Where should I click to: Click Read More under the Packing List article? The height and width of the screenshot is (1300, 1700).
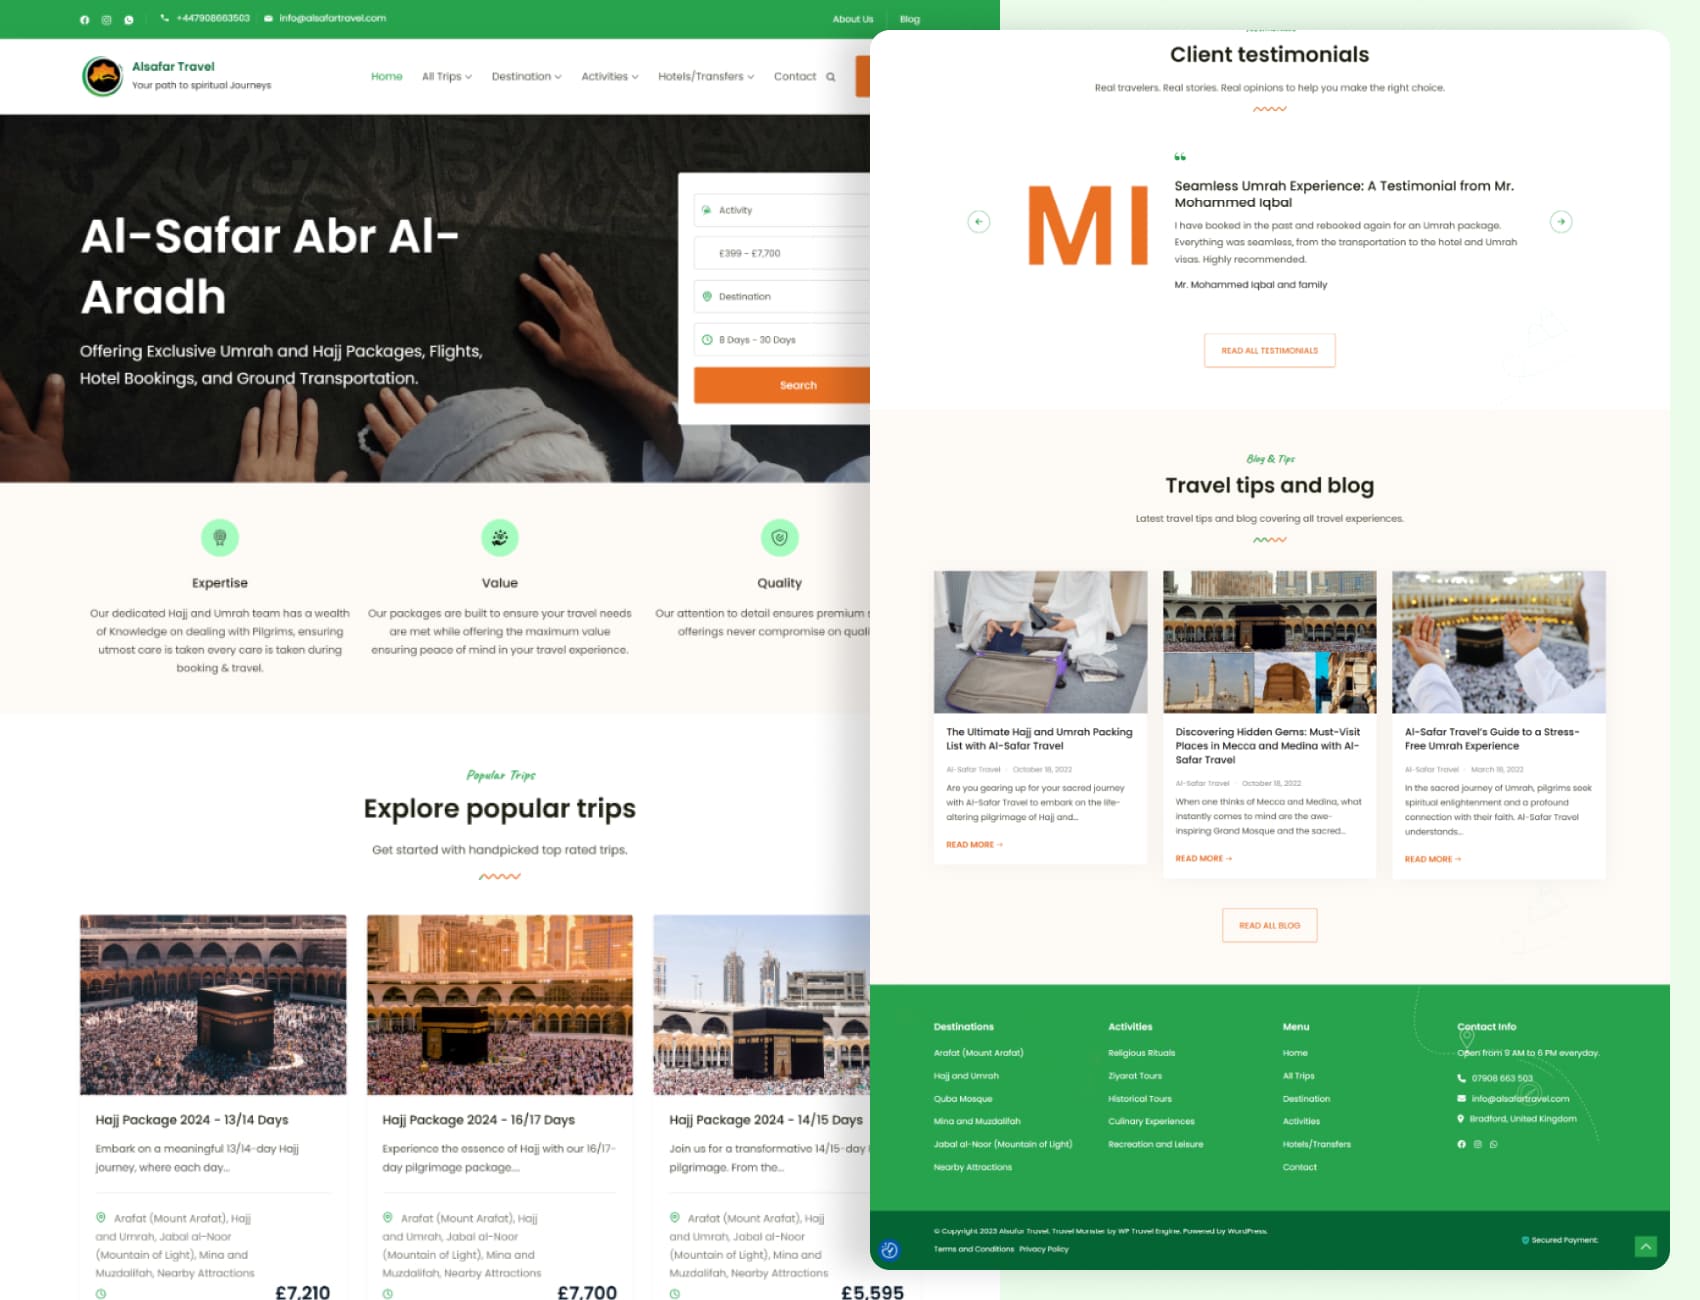point(974,845)
